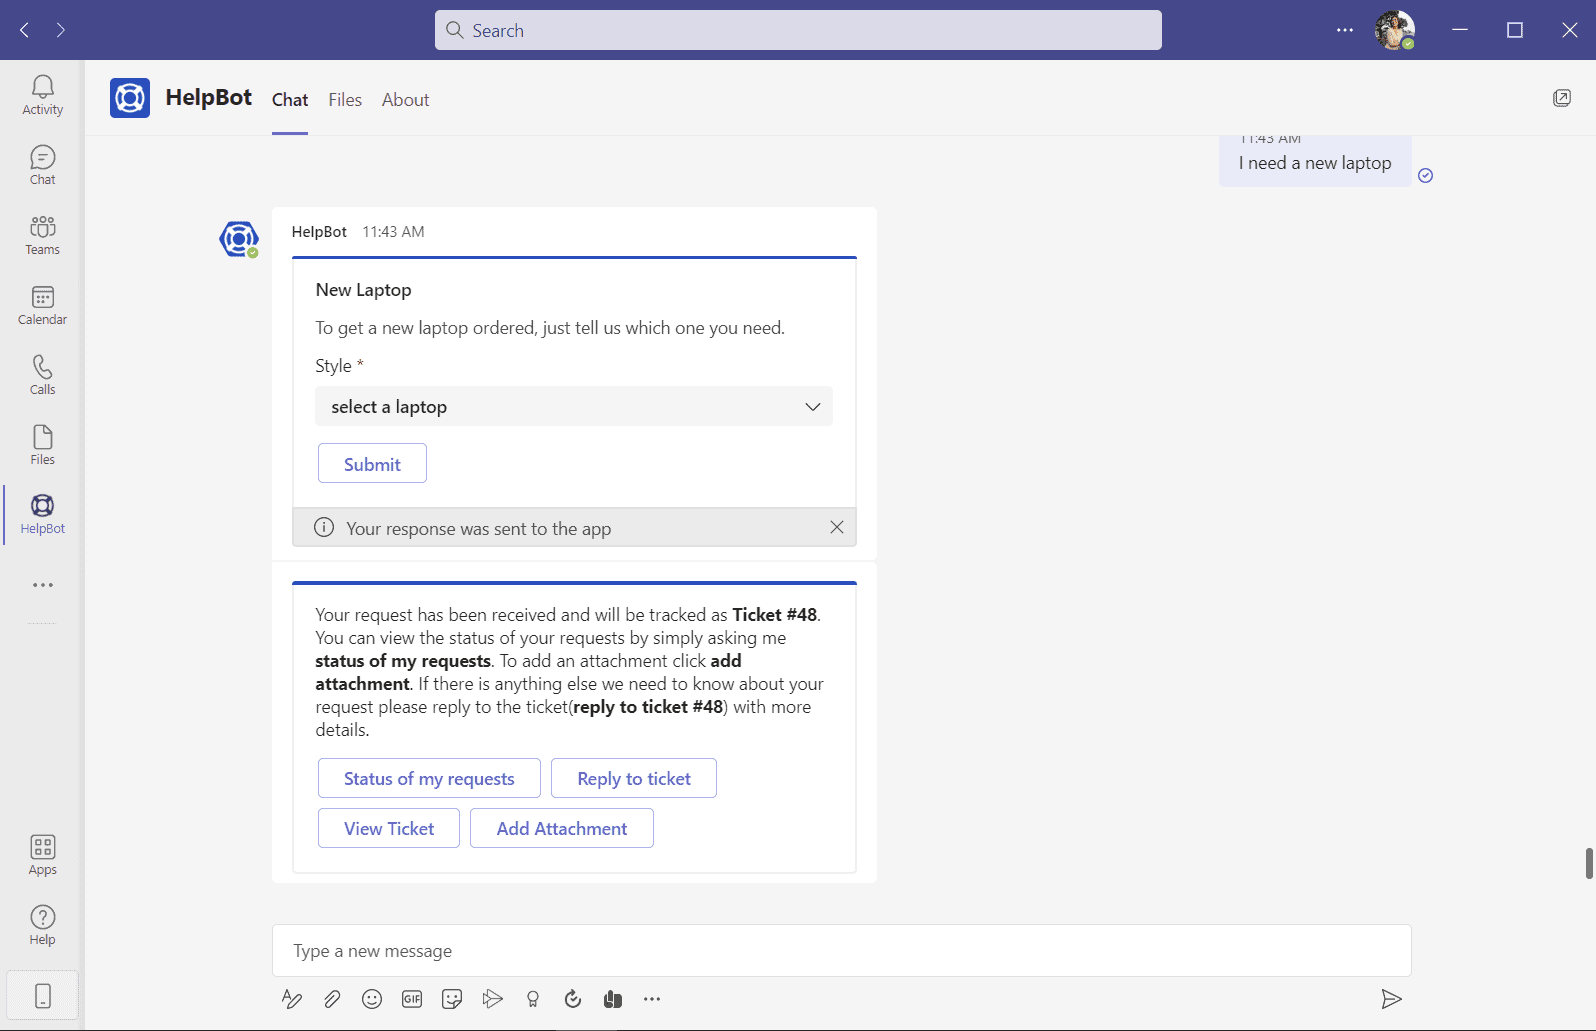Image resolution: width=1596 pixels, height=1031 pixels.
Task: Open Settings and more ellipsis in title bar
Action: tap(1345, 30)
